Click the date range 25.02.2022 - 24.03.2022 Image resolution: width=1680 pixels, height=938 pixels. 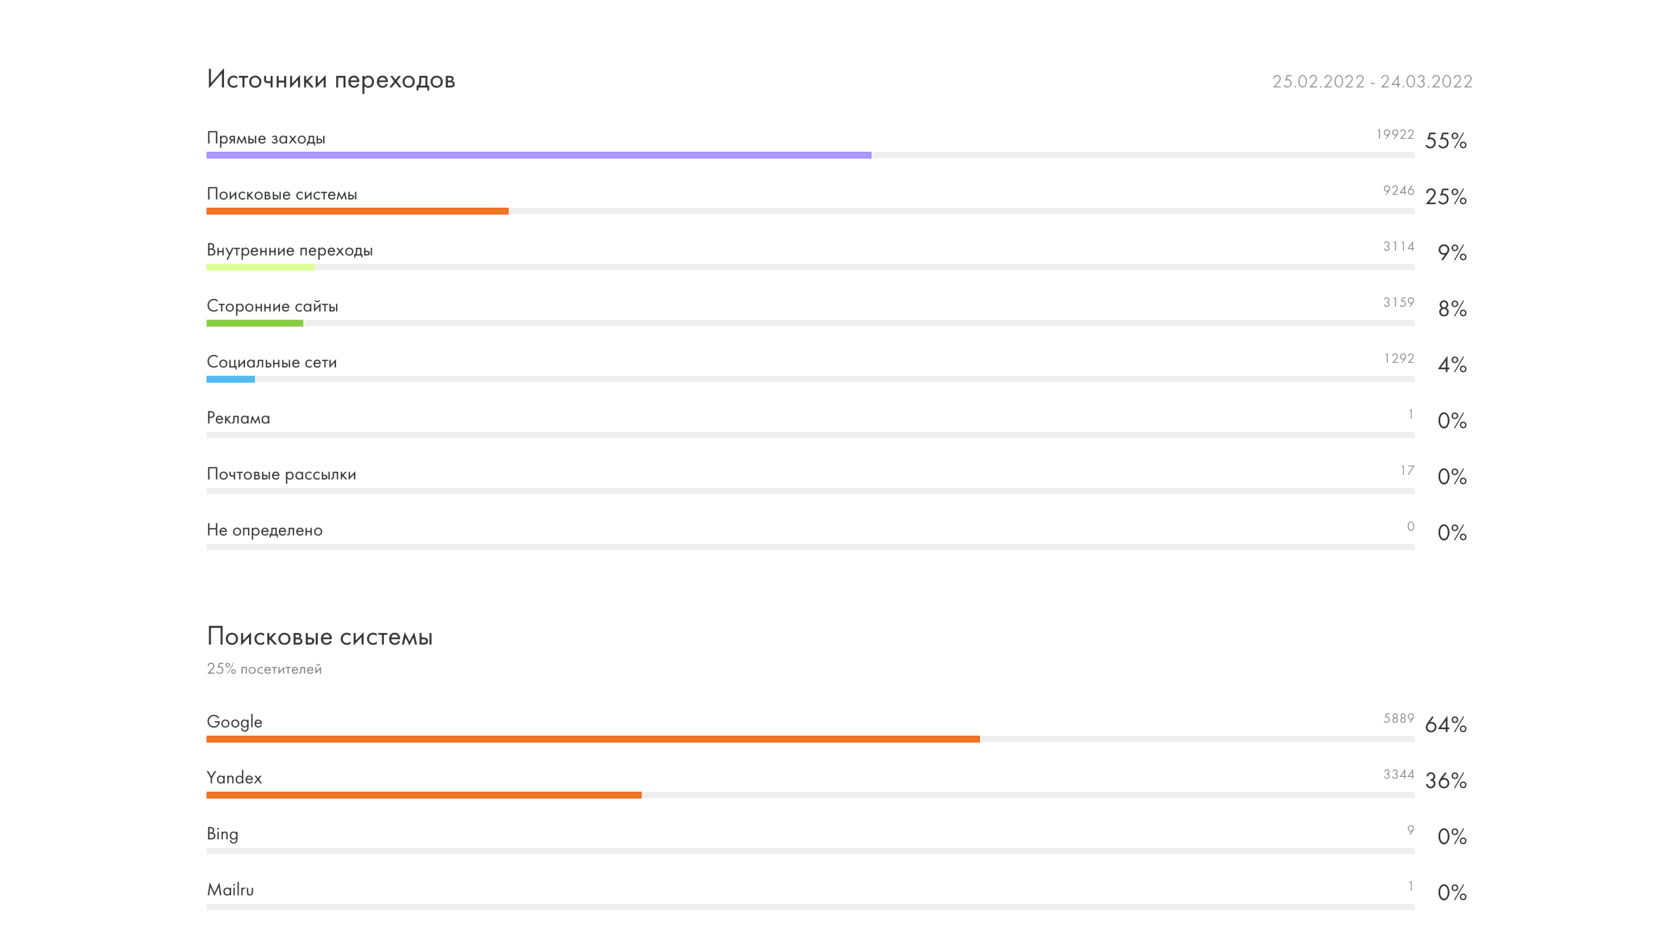point(1371,82)
